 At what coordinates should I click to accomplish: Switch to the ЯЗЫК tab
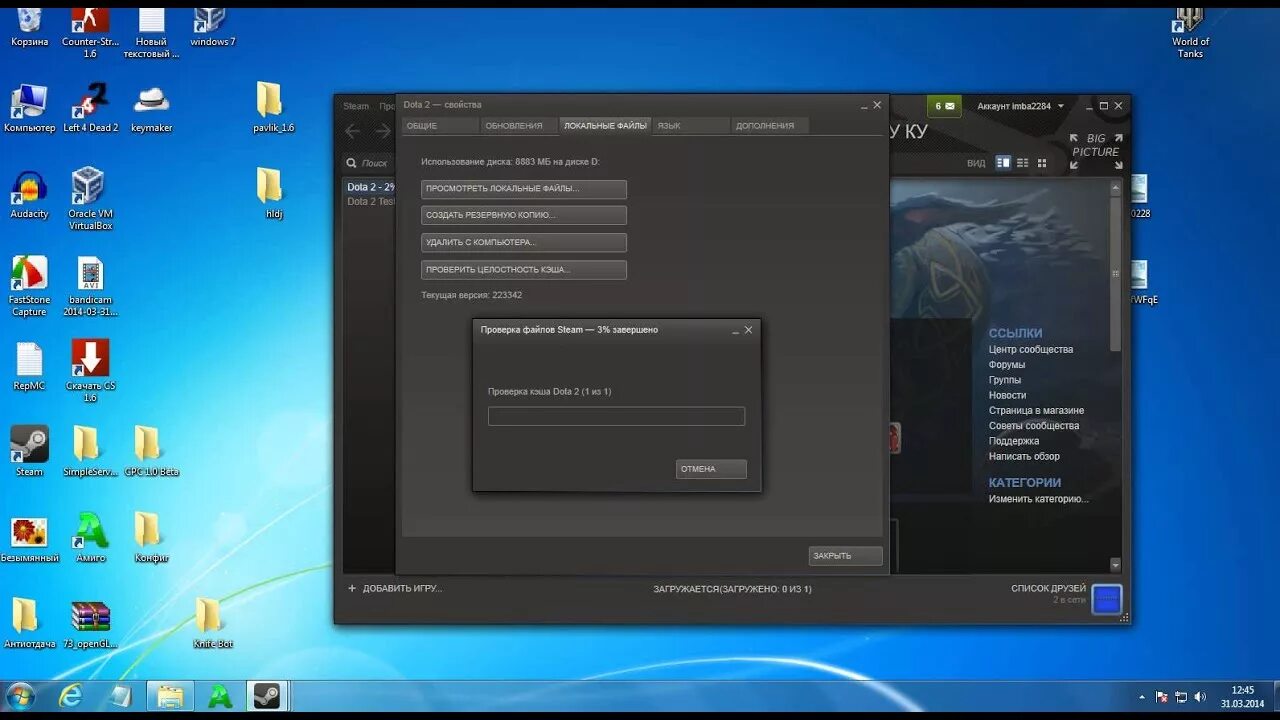(692, 126)
